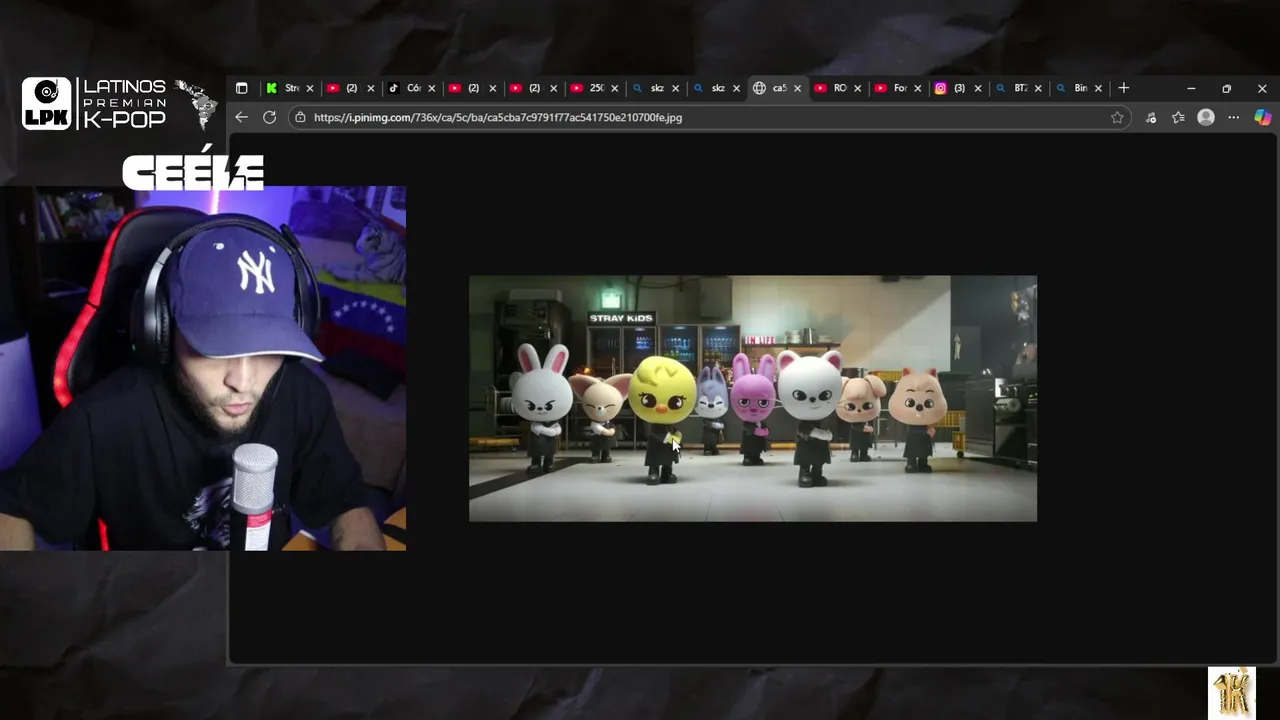This screenshot has height=720, width=1280.
Task: Add this page to favorites star
Action: tap(1117, 117)
